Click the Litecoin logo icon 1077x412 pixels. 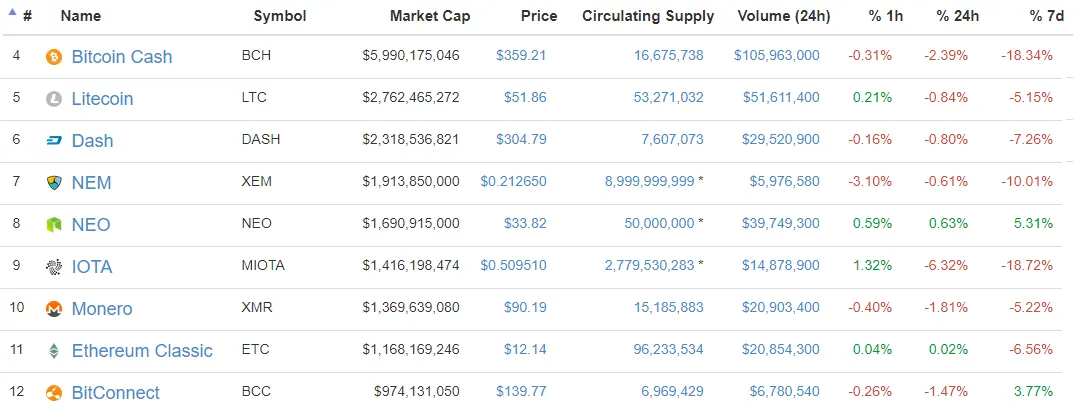pyautogui.click(x=54, y=99)
